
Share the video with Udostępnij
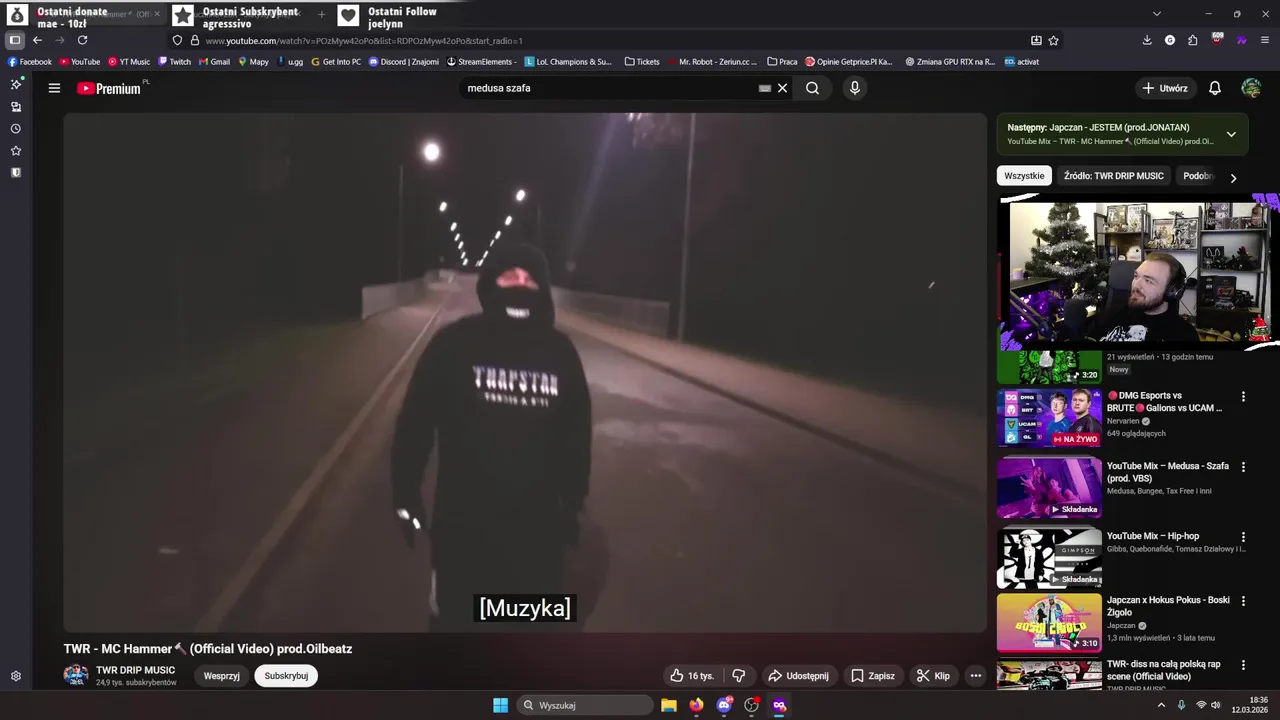pyautogui.click(x=798, y=676)
